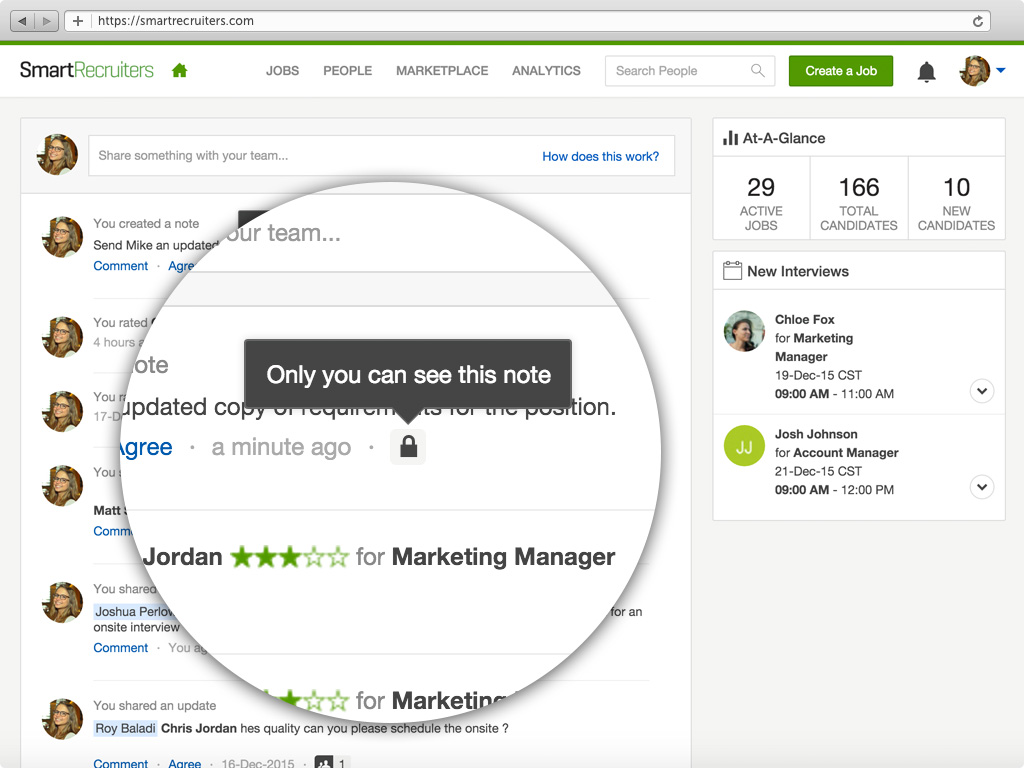The width and height of the screenshot is (1024, 768).
Task: Click Chloe Fox's interview photo
Action: click(x=744, y=331)
